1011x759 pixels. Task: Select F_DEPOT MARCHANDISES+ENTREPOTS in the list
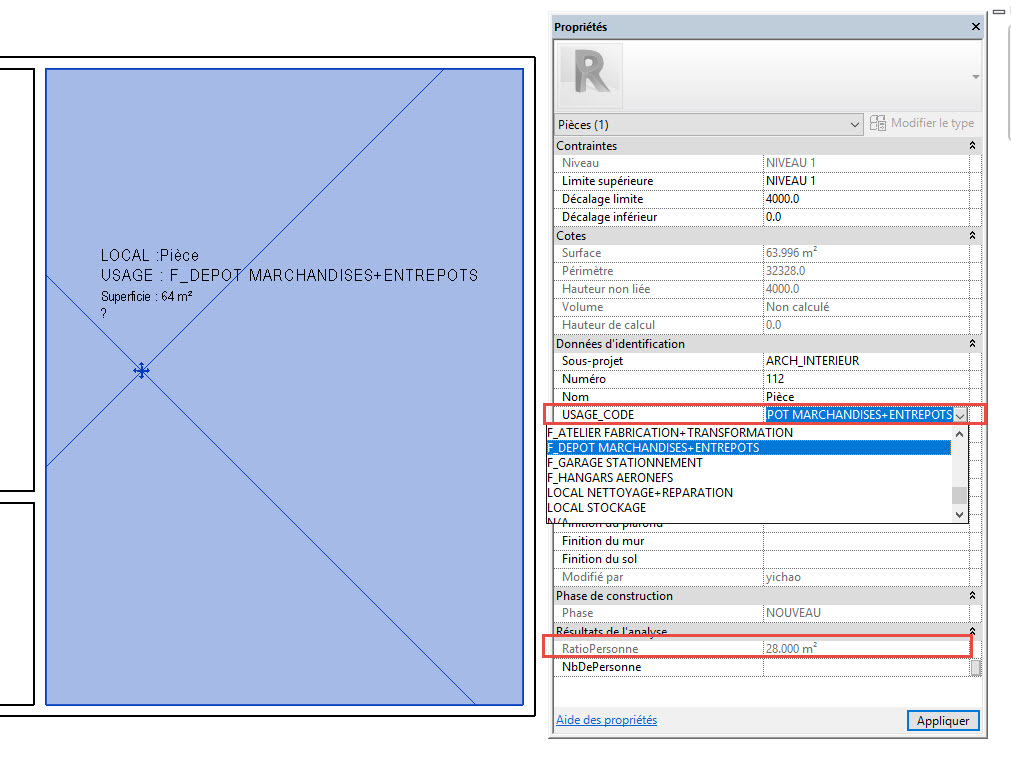(x=749, y=448)
